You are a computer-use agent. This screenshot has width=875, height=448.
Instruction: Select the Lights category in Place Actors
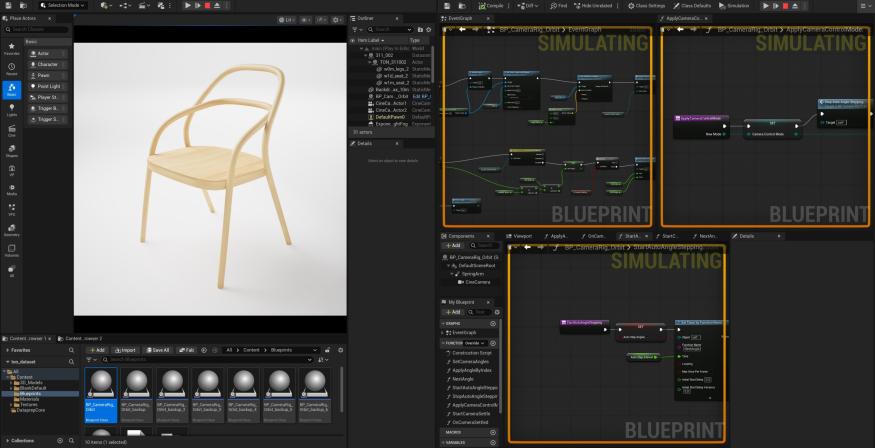[x=12, y=110]
